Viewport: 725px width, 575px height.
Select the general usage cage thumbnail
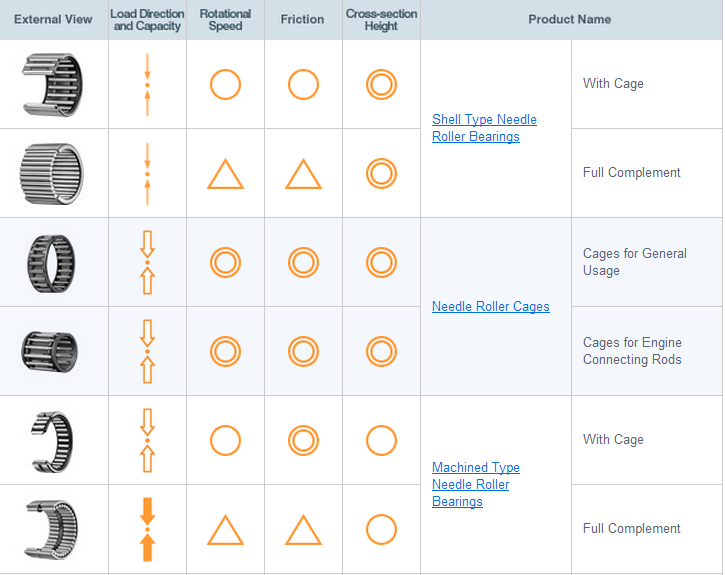52,262
